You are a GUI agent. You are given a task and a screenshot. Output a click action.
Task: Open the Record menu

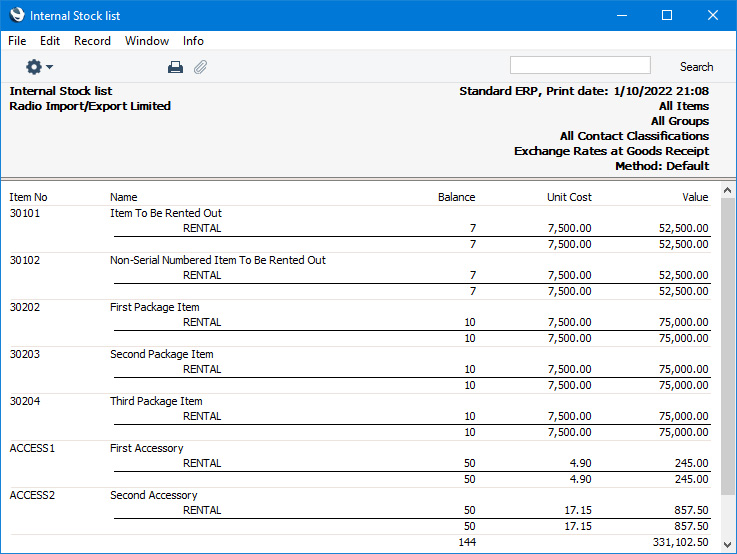point(92,41)
